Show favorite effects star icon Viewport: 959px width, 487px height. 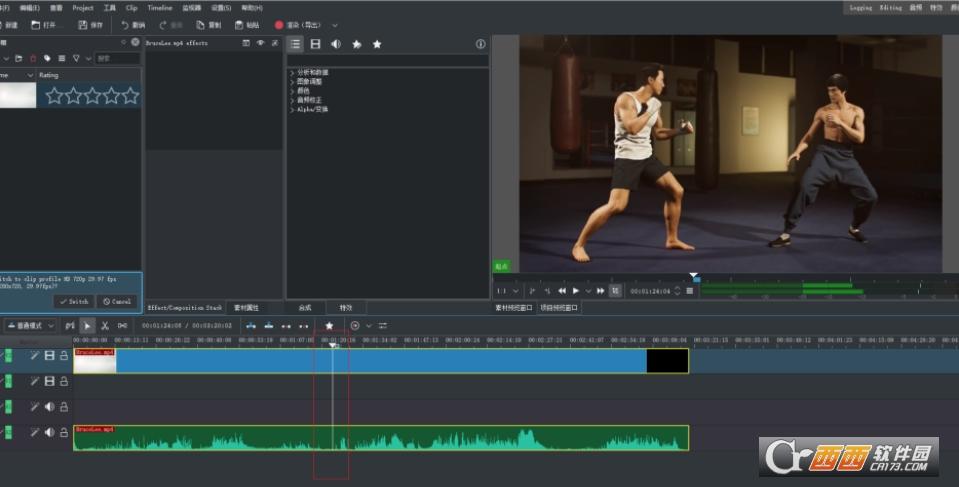point(377,44)
